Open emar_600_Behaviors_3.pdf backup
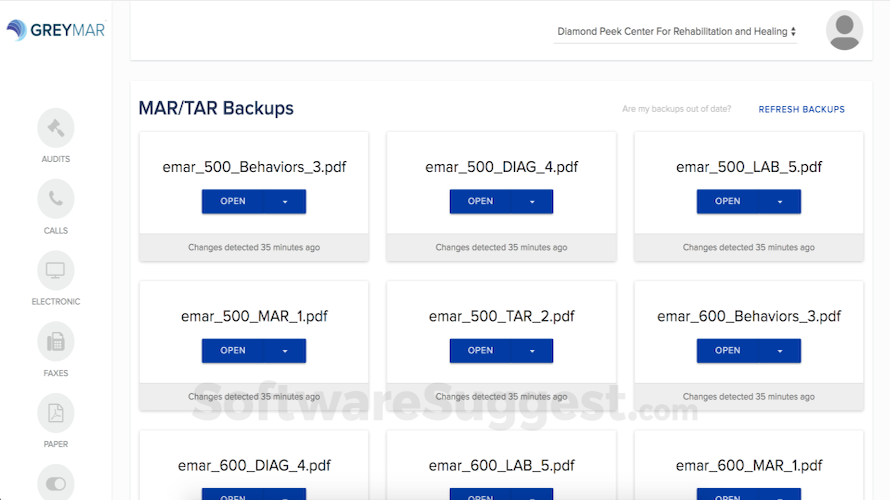890x500 pixels. pyautogui.click(x=728, y=351)
